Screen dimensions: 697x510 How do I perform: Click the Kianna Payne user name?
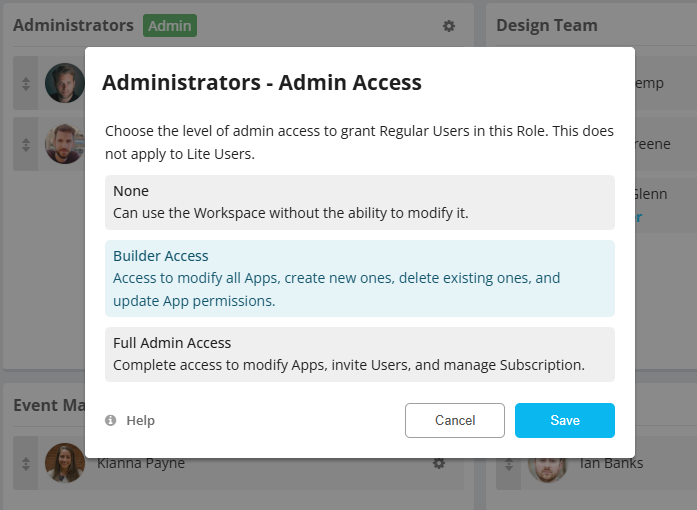point(141,463)
